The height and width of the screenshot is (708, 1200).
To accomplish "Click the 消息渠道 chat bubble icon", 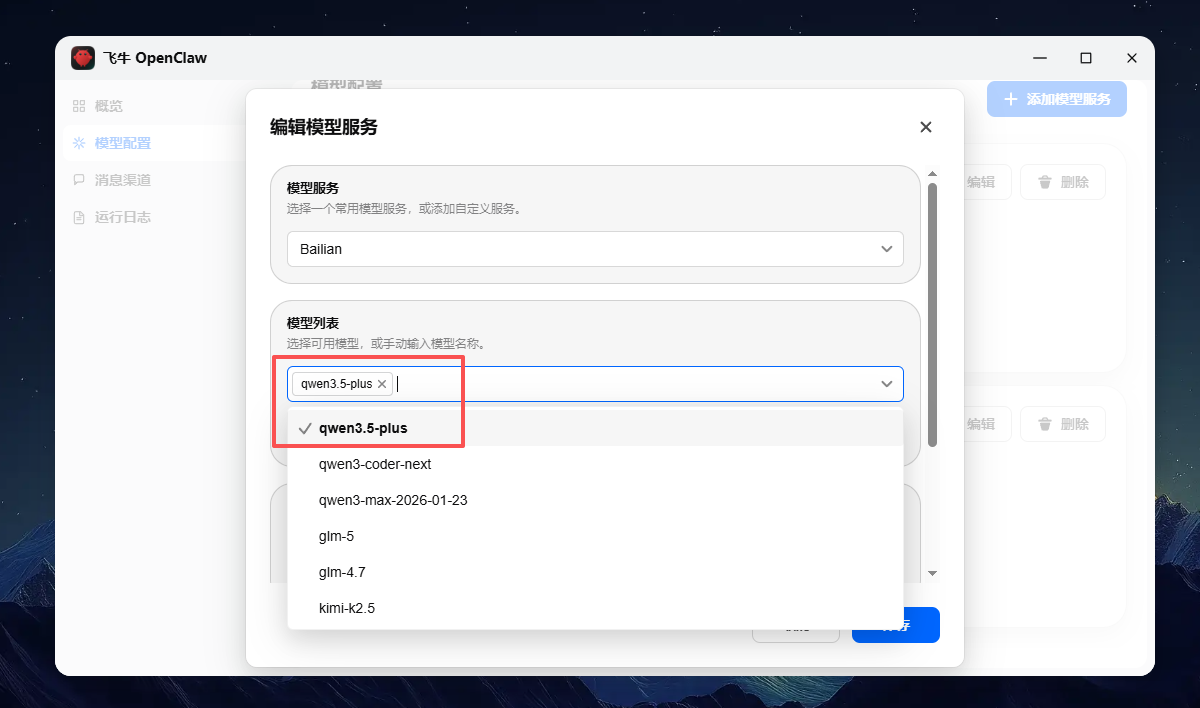I will point(79,180).
